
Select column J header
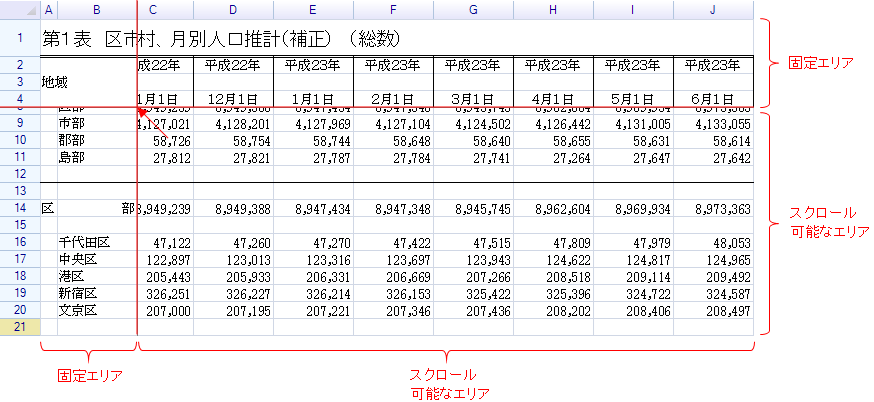(x=712, y=10)
